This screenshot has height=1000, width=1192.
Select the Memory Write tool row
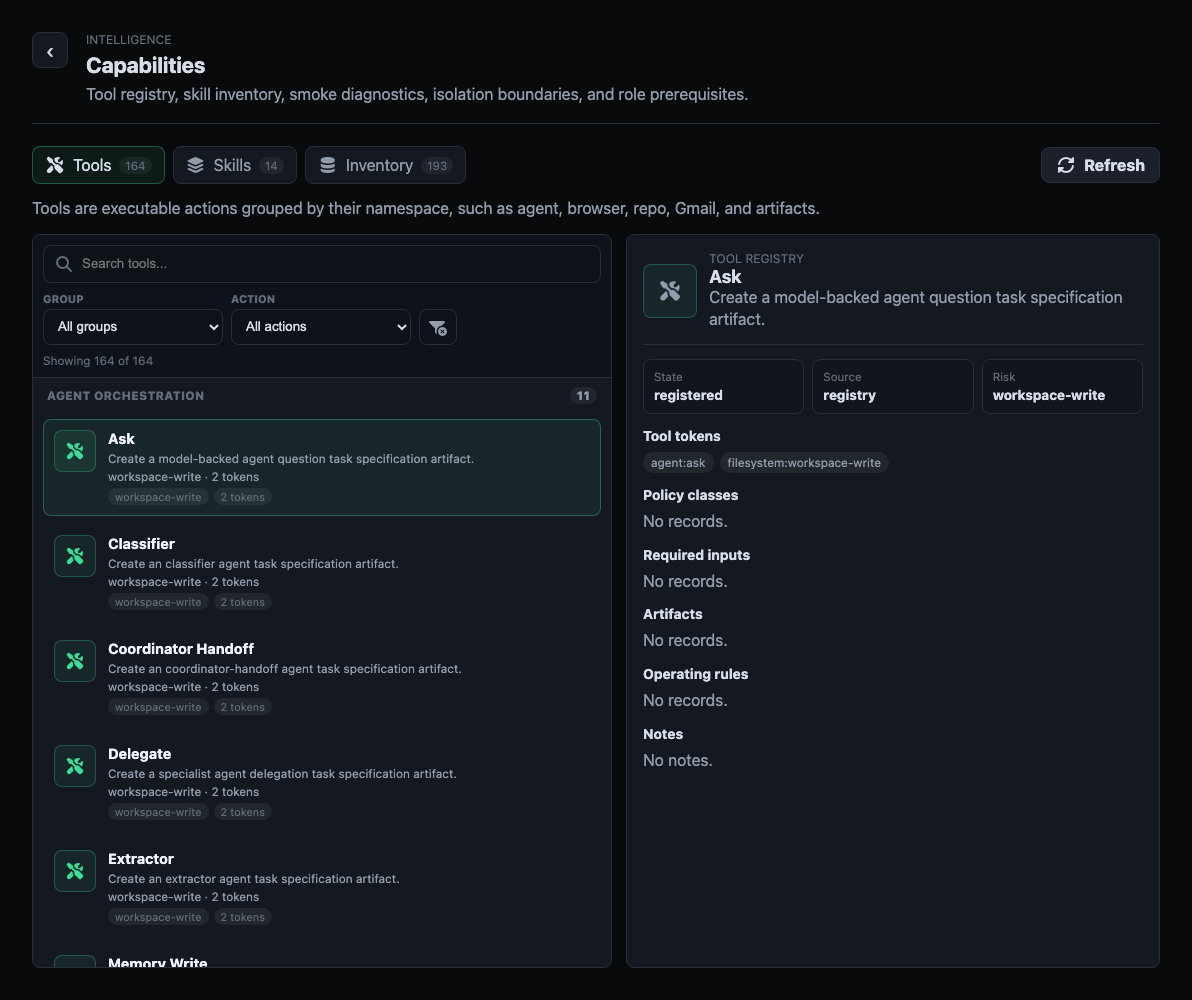coord(322,957)
